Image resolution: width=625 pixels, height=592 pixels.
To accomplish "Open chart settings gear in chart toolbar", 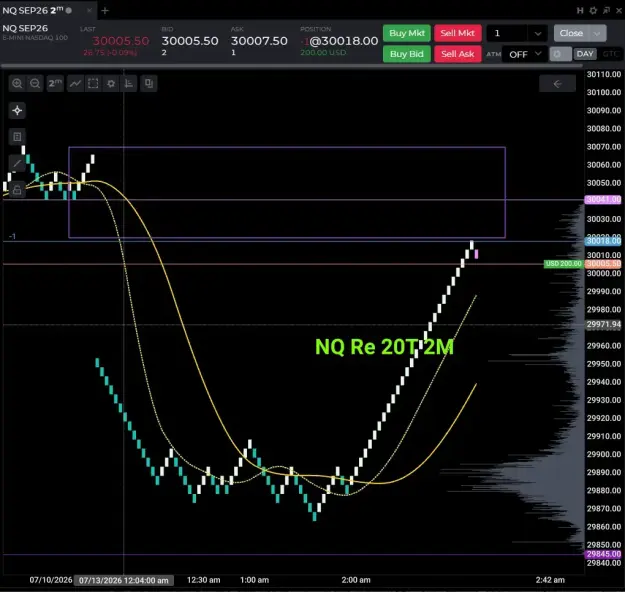I will (x=111, y=84).
